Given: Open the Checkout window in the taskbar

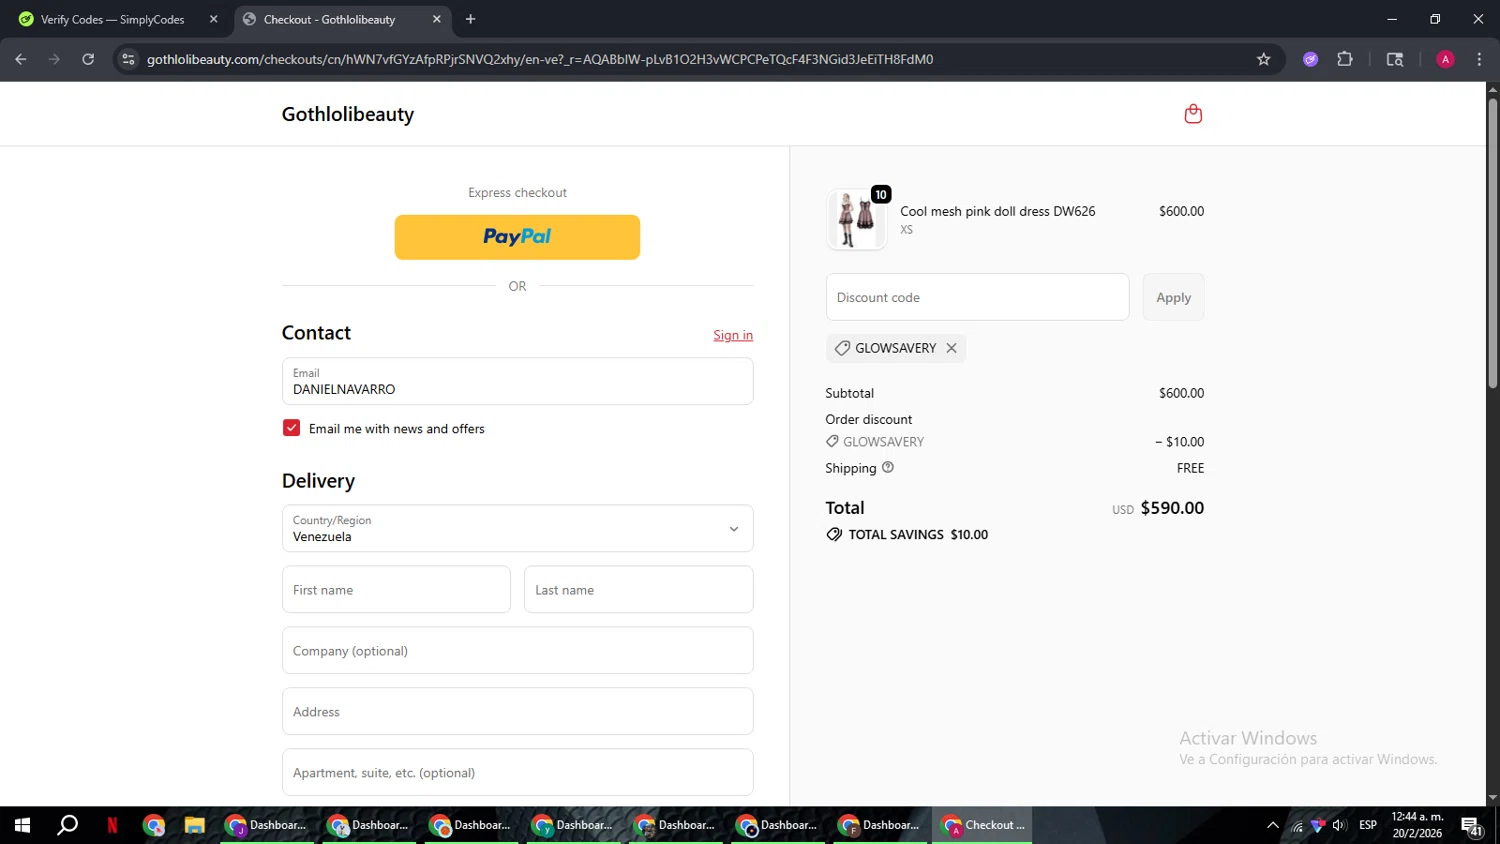Looking at the screenshot, I should tap(983, 825).
